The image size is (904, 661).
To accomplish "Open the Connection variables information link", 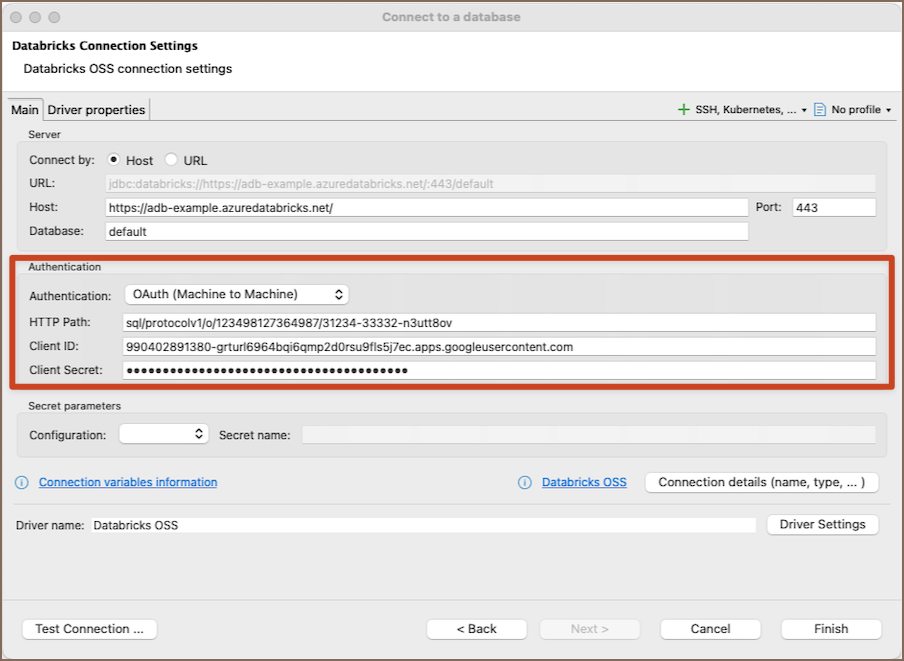I will (x=128, y=482).
